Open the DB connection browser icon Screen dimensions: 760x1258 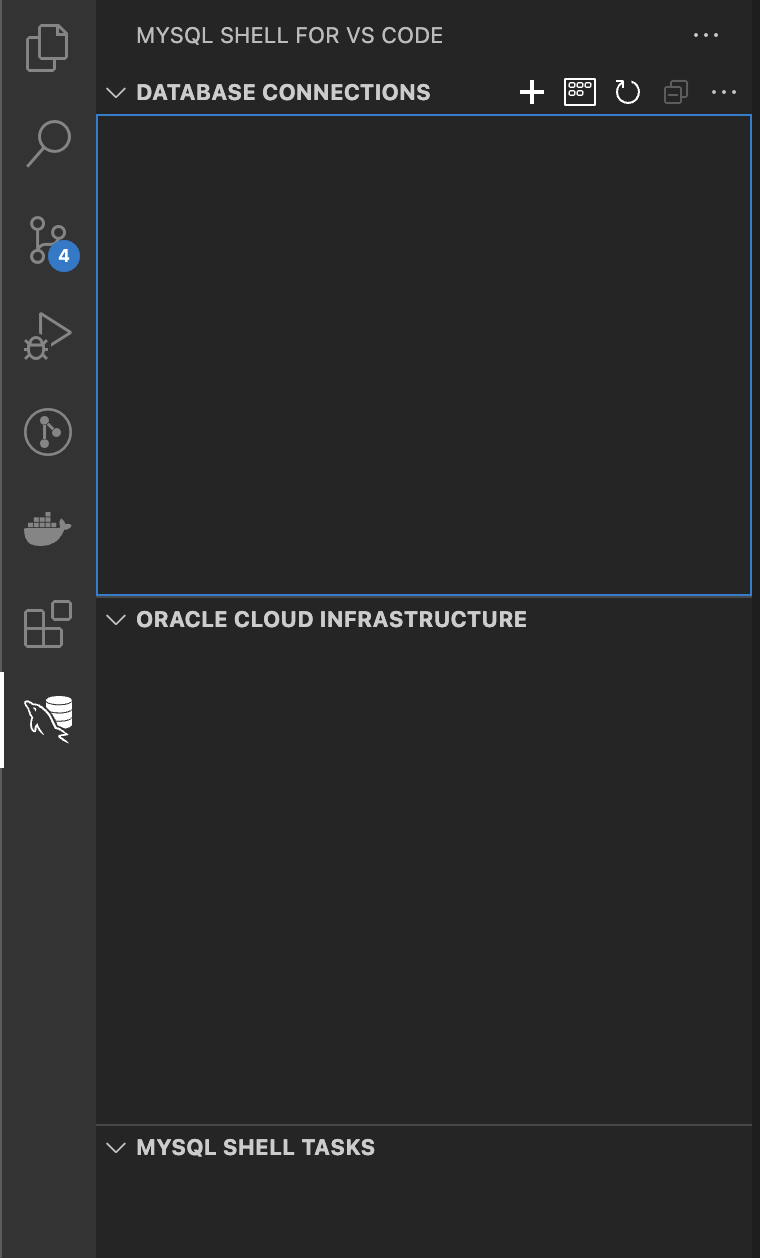pos(580,93)
